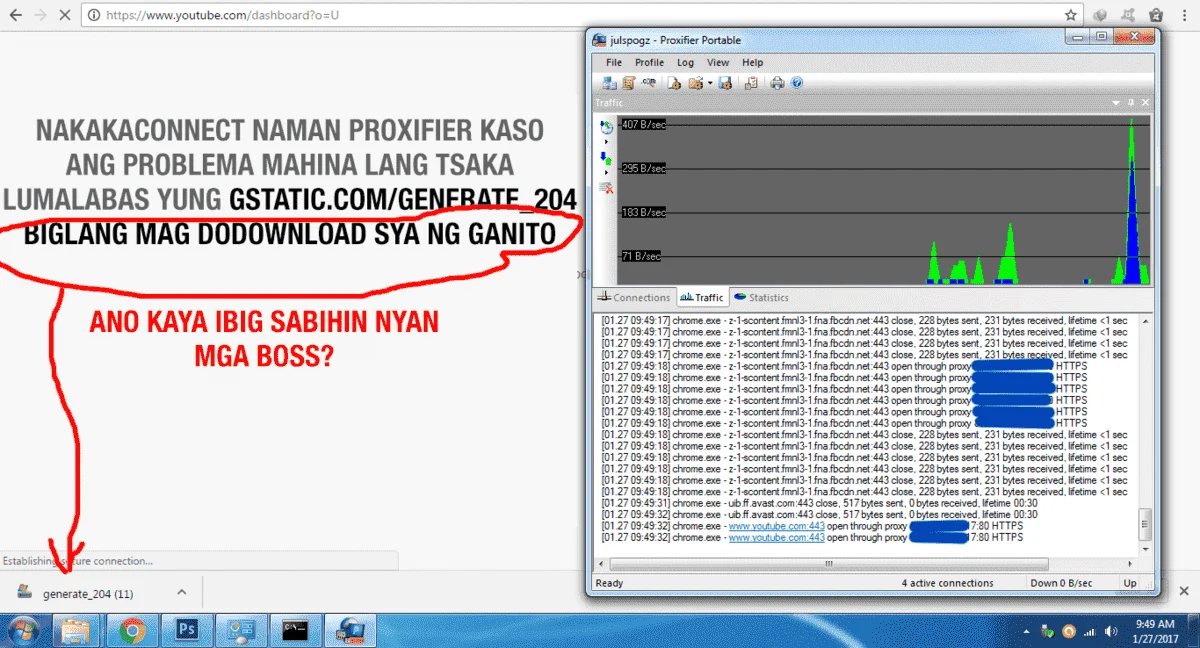Open the Log menu
Image resolution: width=1200 pixels, height=648 pixels.
(x=685, y=62)
